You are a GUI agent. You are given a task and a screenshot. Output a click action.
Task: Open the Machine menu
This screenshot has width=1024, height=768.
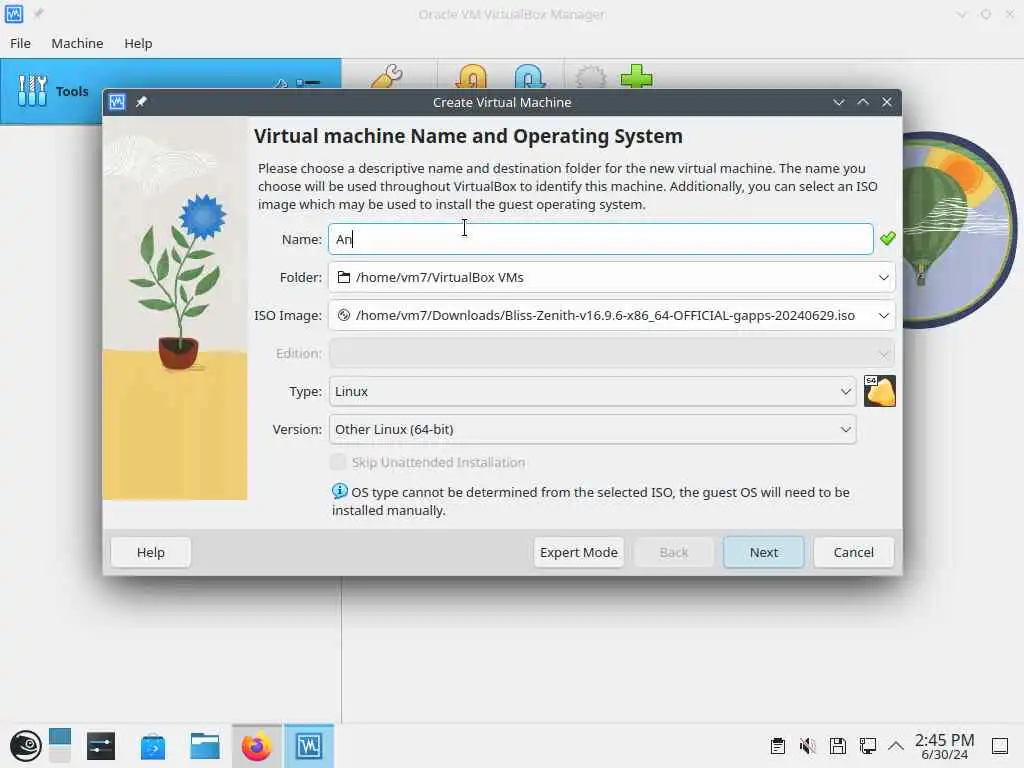tap(77, 43)
